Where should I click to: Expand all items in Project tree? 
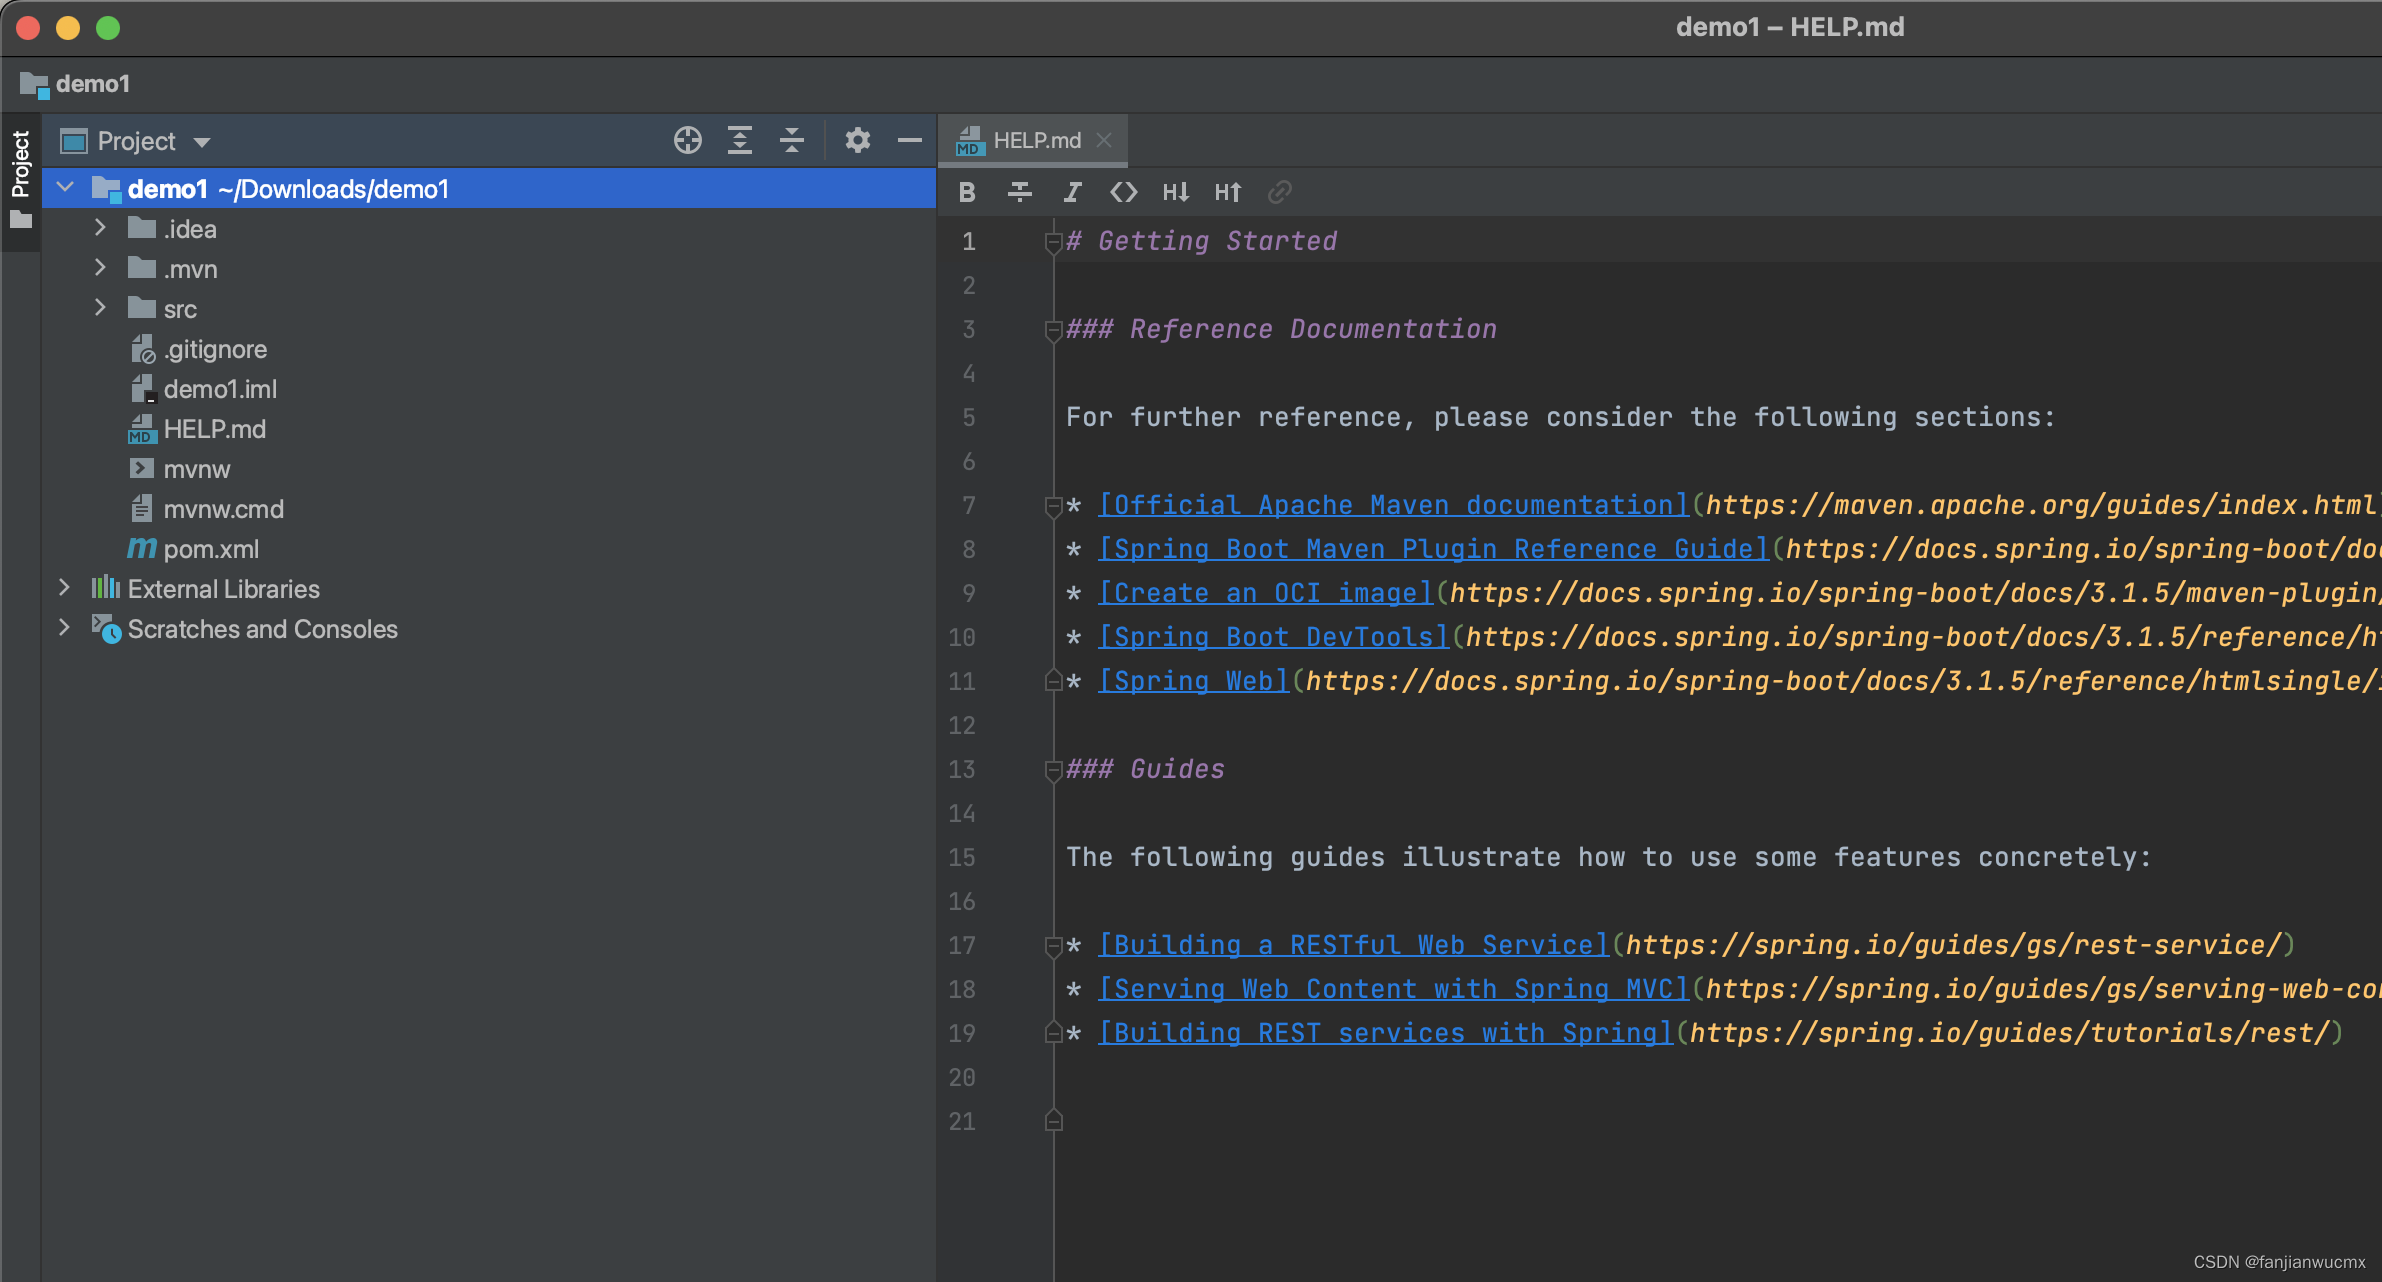(x=739, y=141)
